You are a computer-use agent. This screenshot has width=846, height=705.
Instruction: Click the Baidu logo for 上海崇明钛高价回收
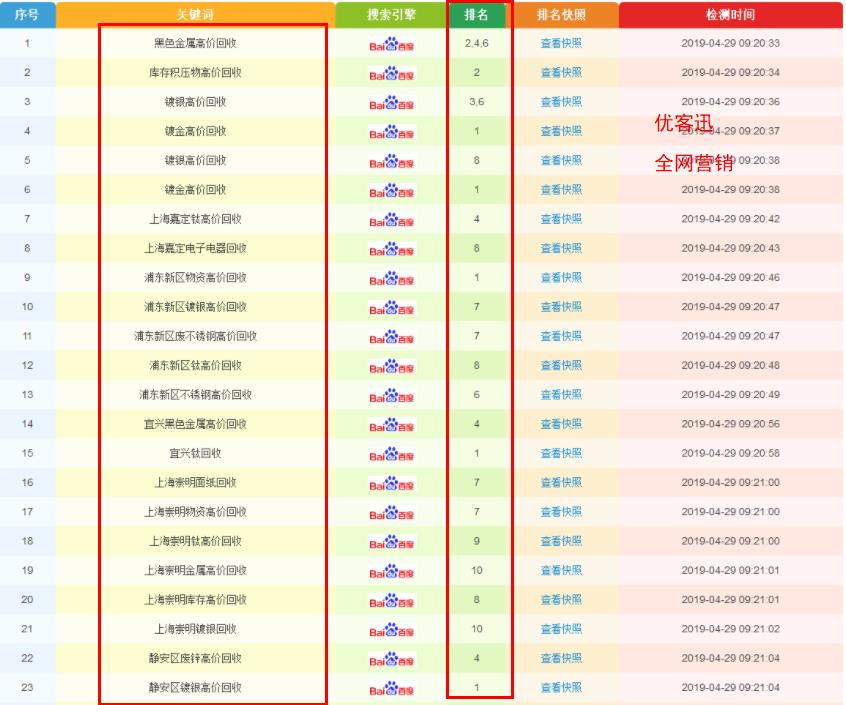point(391,542)
